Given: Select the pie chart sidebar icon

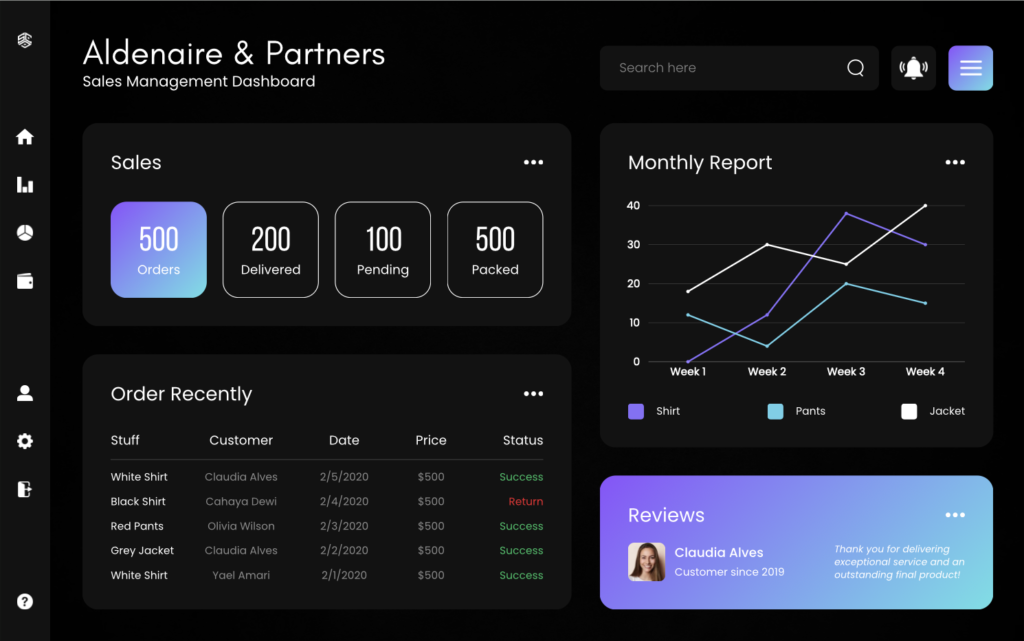Looking at the screenshot, I should pyautogui.click(x=25, y=233).
